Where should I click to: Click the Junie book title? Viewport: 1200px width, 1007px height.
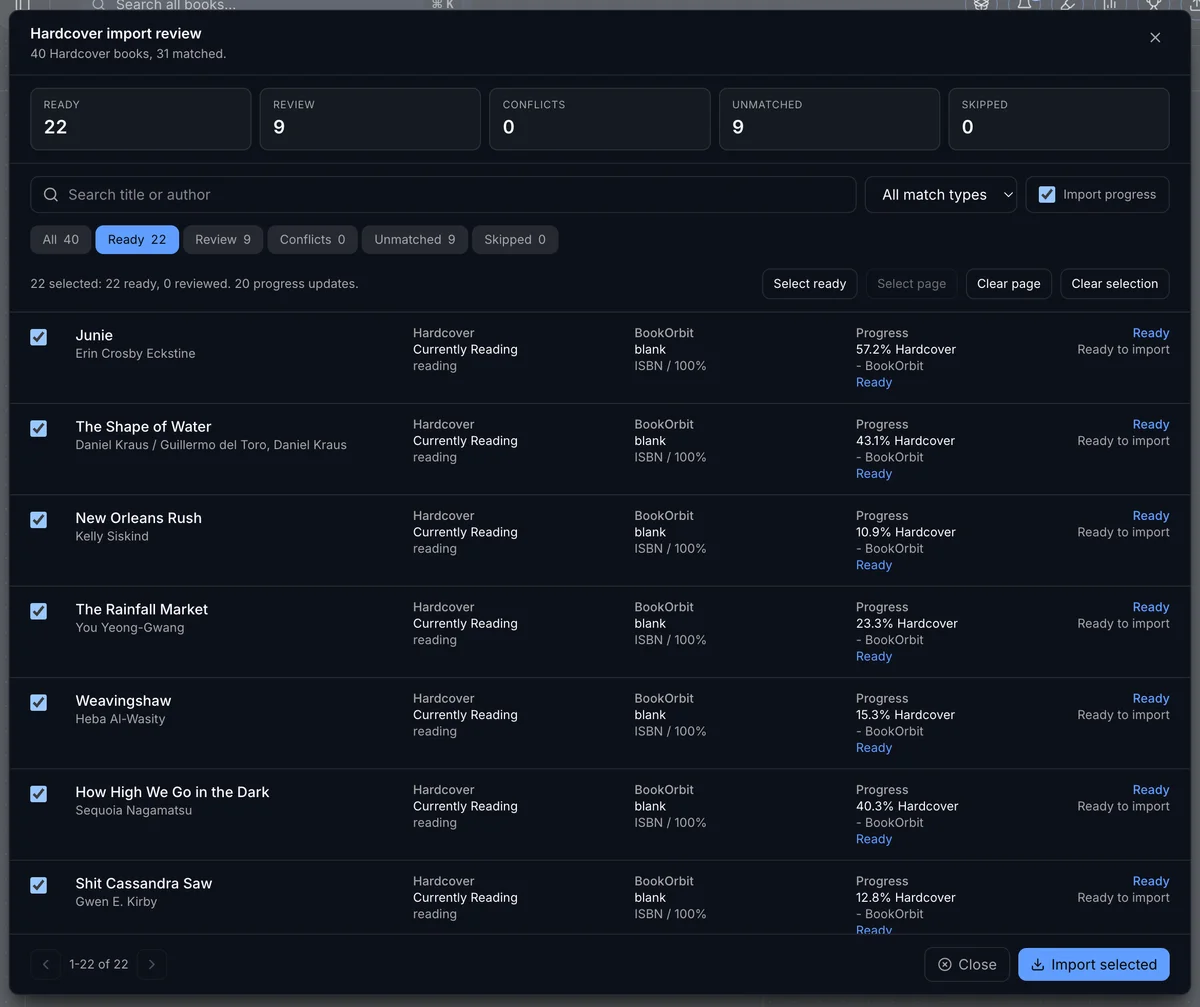94,335
